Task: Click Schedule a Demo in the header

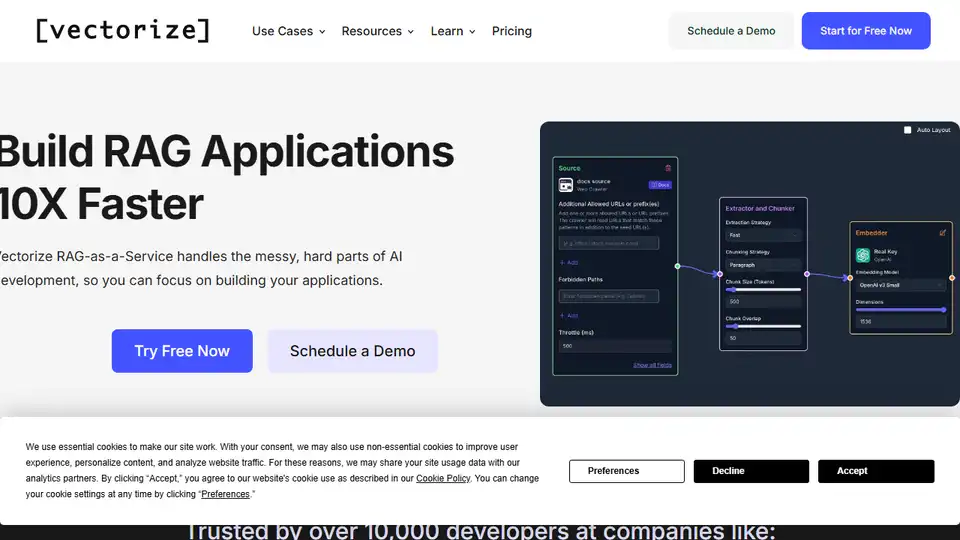Action: pos(731,31)
